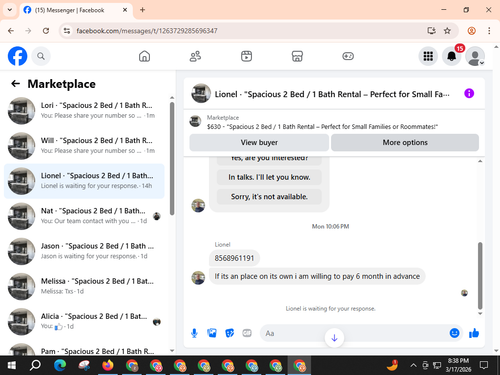
Task: Open the notifications bell with 15 badge
Action: tap(452, 56)
